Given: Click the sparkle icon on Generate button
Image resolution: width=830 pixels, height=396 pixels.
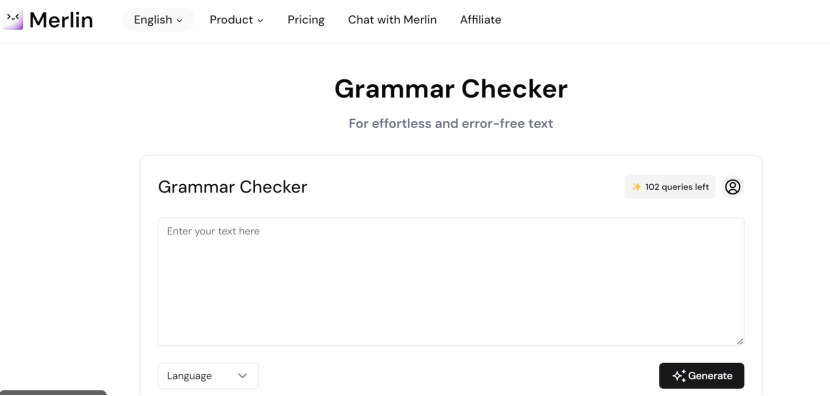Looking at the screenshot, I should [679, 376].
